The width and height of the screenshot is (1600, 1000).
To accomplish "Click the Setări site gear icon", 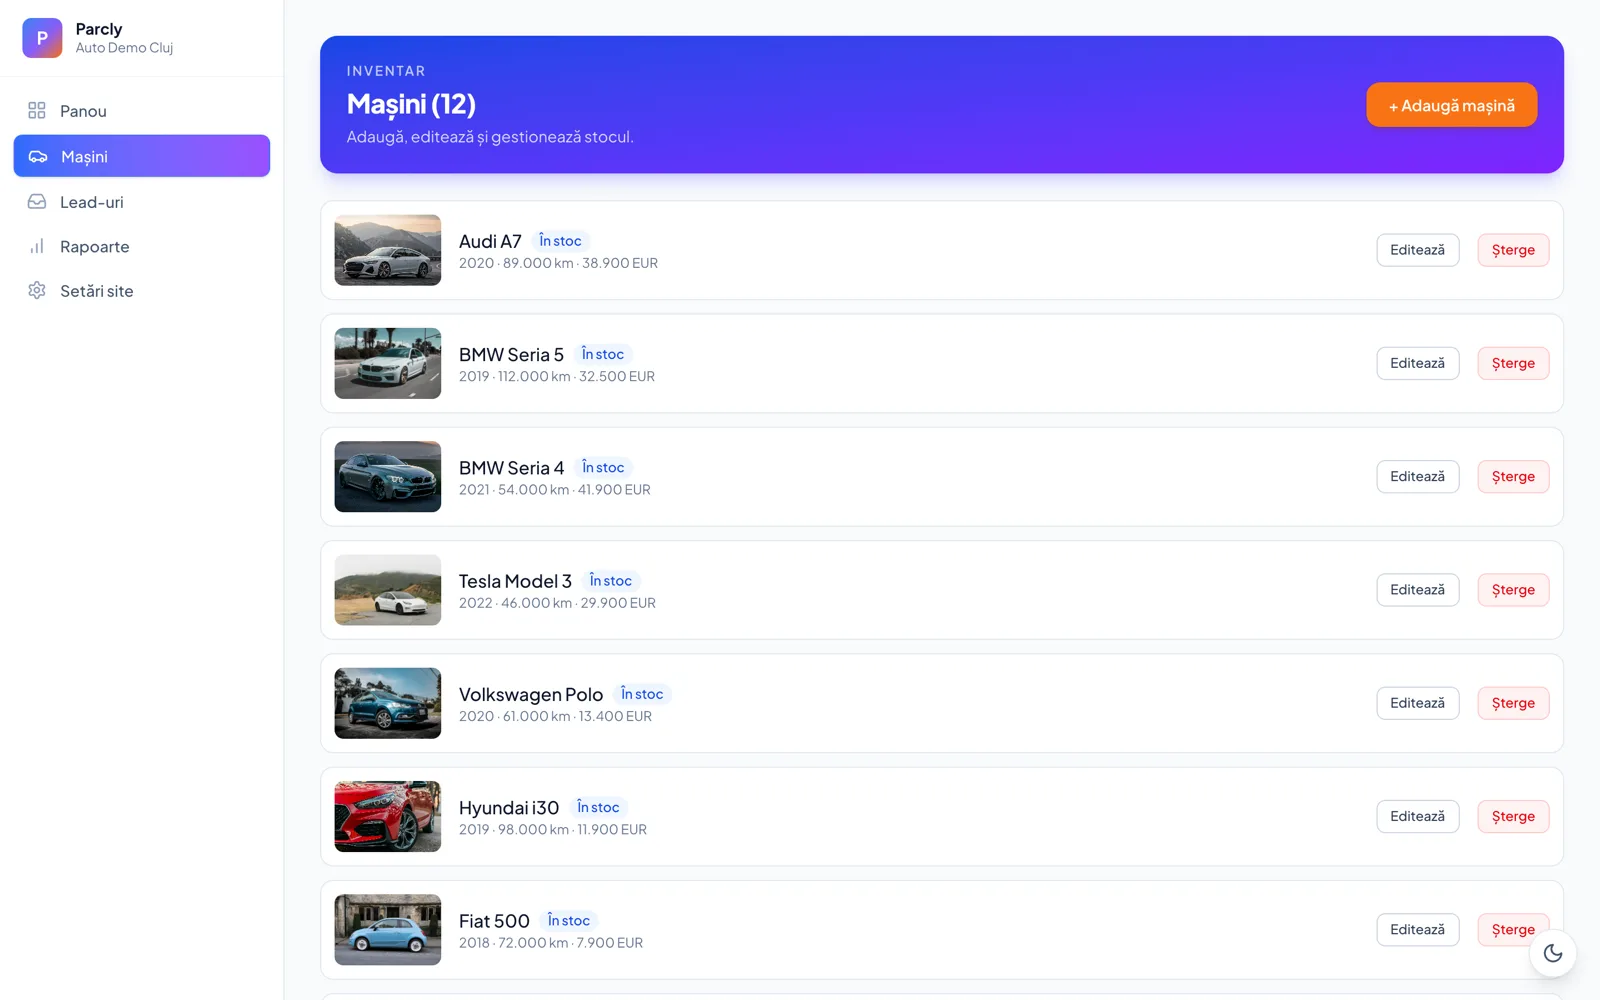I will [37, 290].
